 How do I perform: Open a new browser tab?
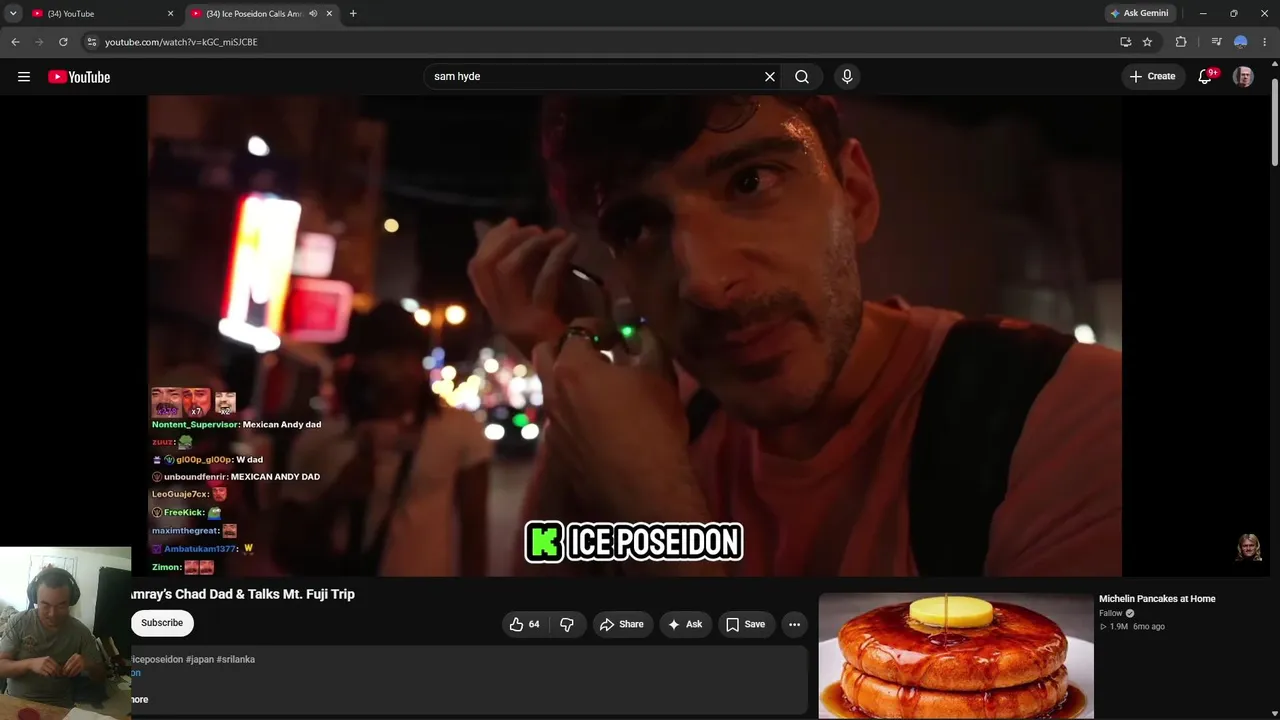coord(353,14)
